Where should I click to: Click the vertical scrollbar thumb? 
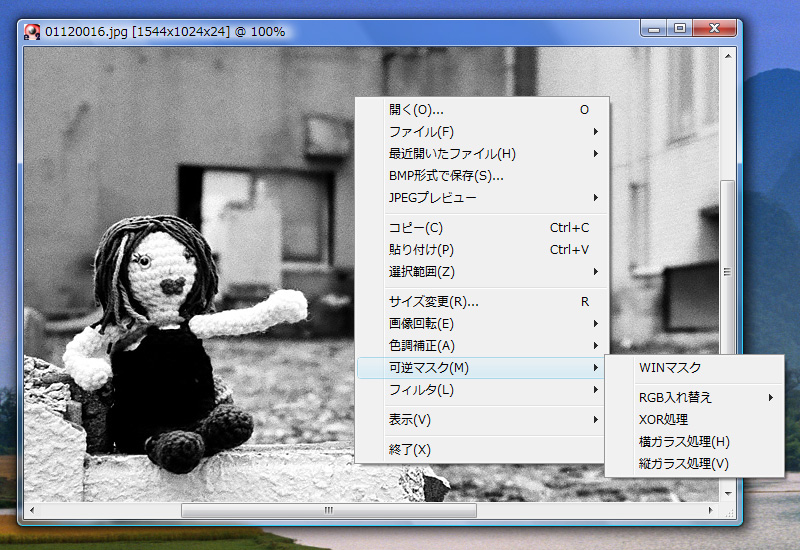[x=728, y=267]
